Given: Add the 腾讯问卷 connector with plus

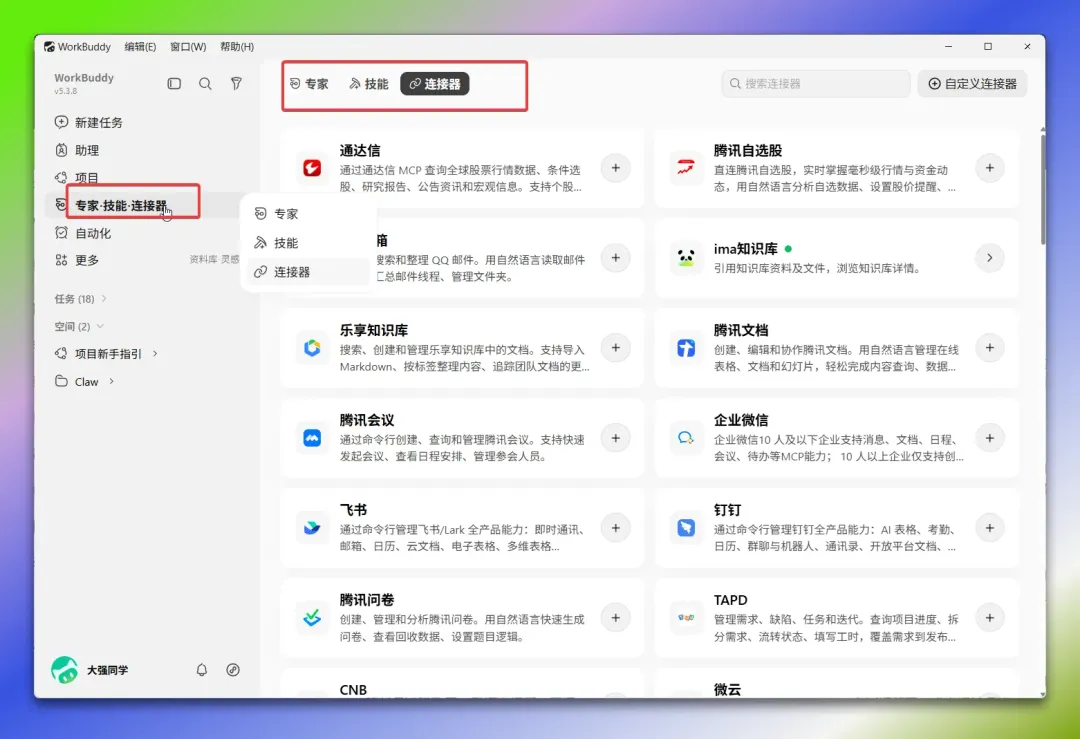Looking at the screenshot, I should click(x=616, y=618).
